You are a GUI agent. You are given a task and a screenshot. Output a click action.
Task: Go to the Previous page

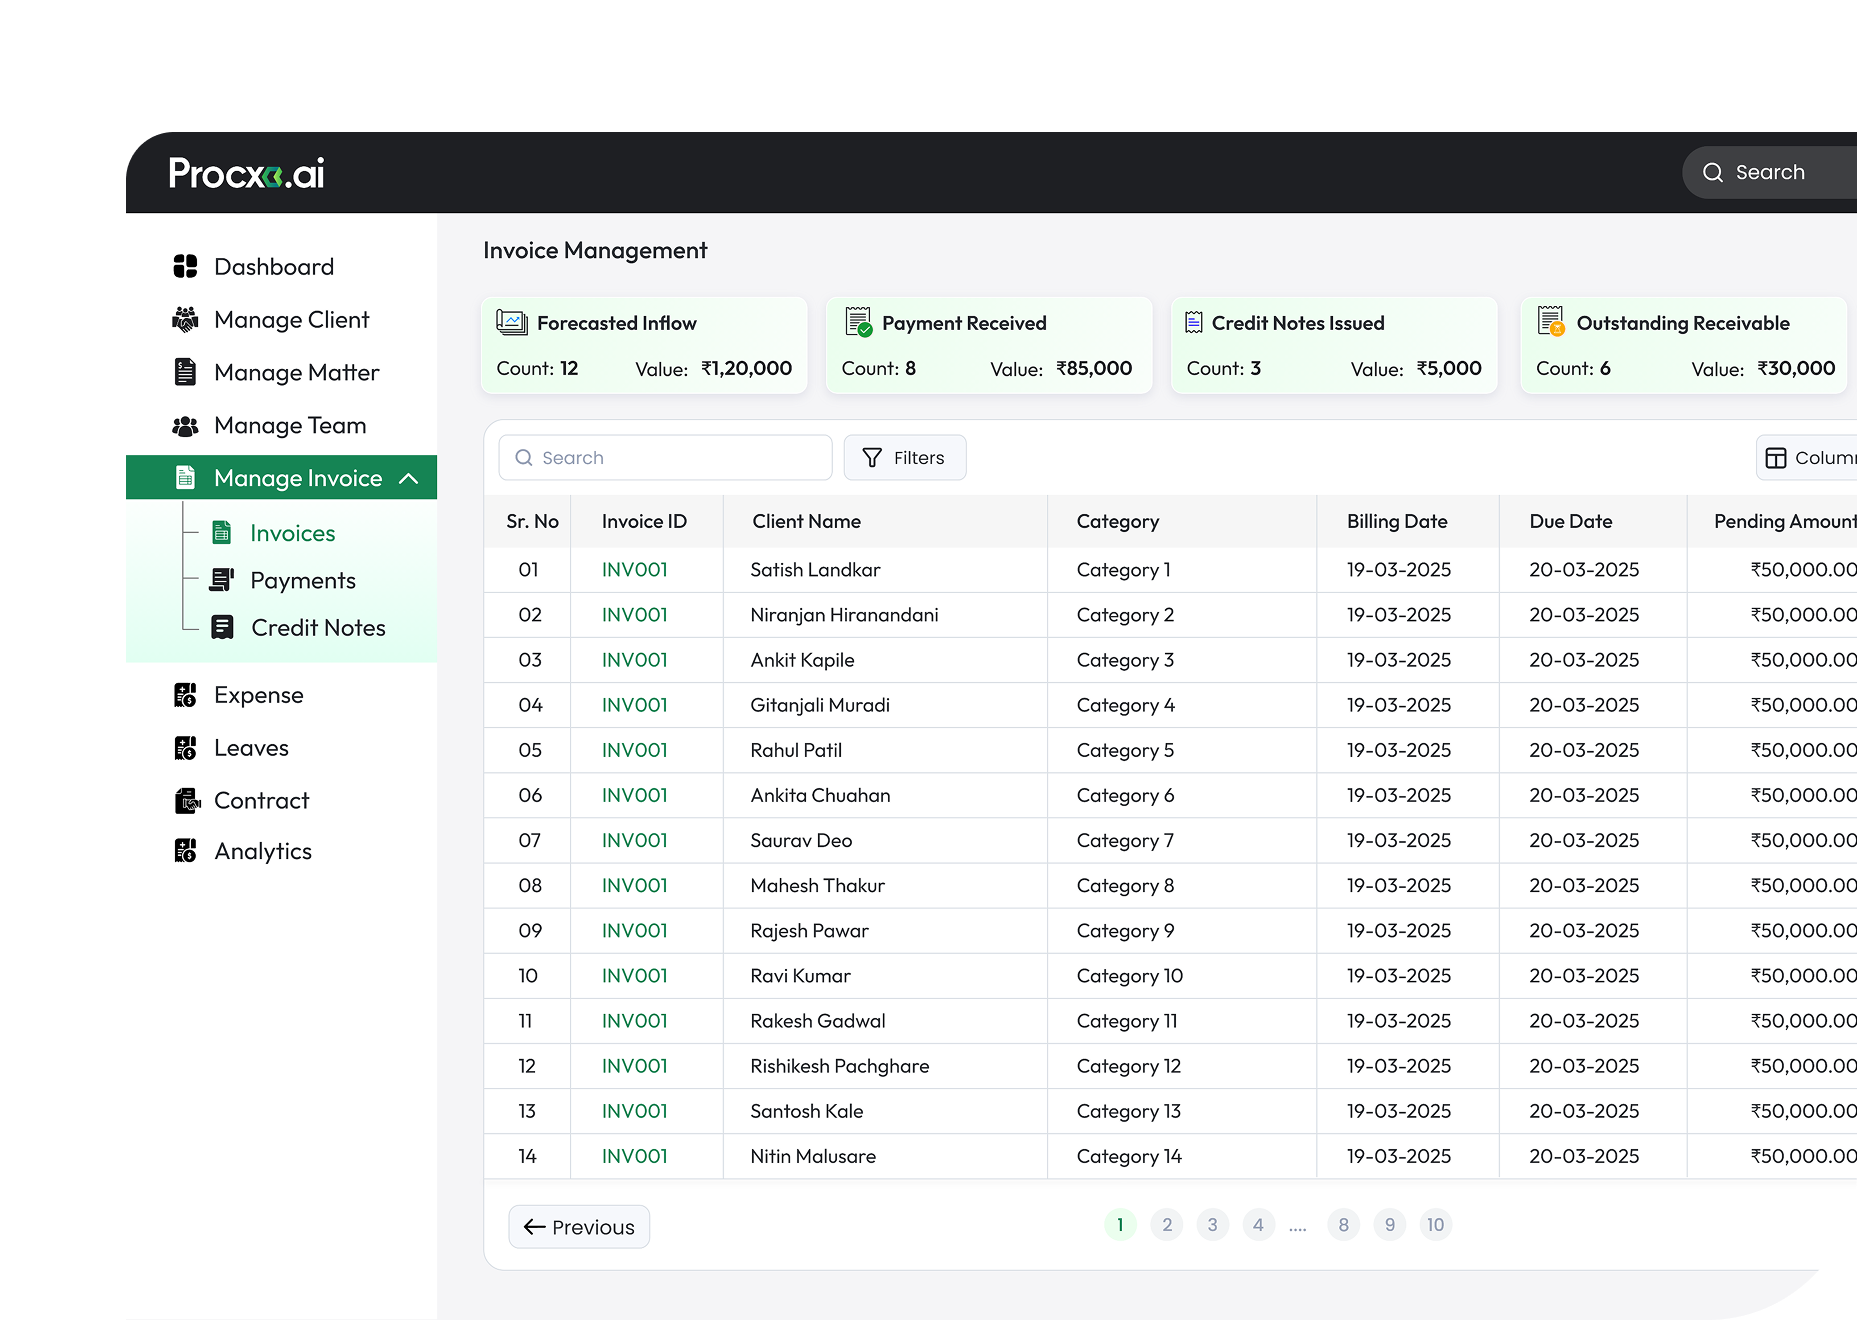(x=579, y=1227)
